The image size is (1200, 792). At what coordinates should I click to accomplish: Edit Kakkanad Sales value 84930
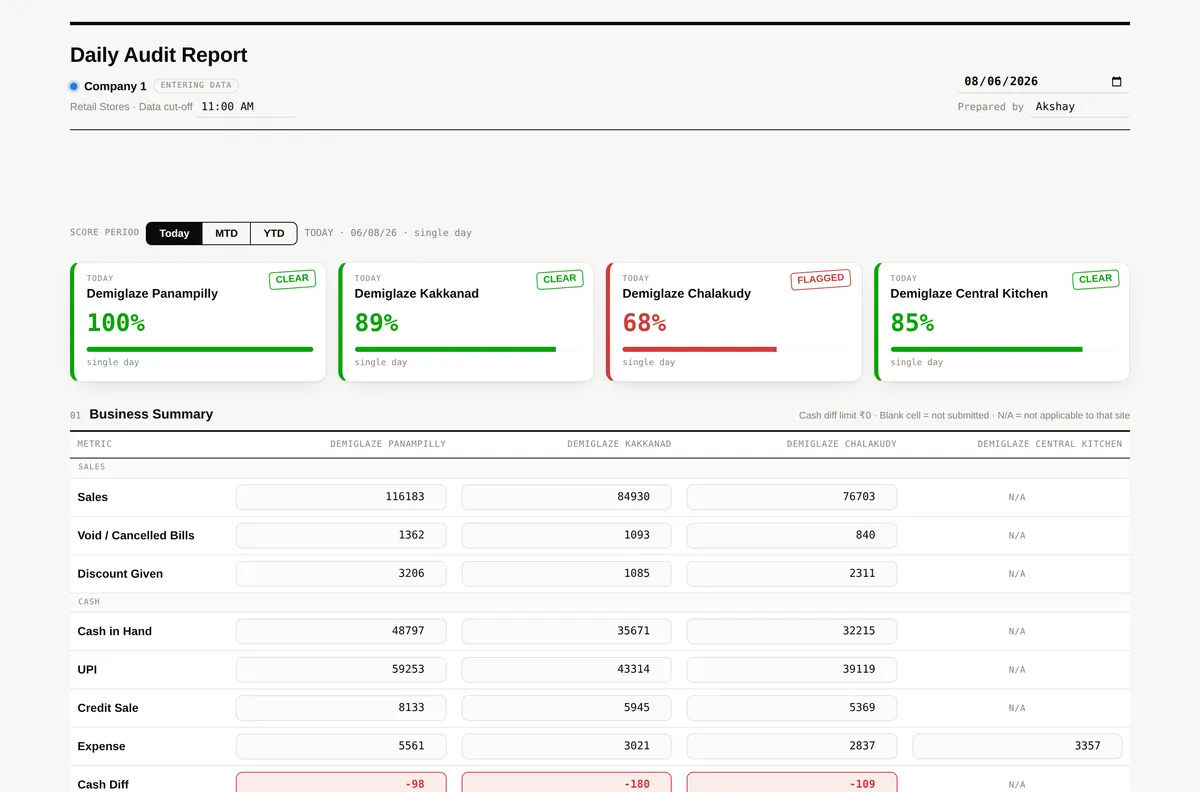566,497
